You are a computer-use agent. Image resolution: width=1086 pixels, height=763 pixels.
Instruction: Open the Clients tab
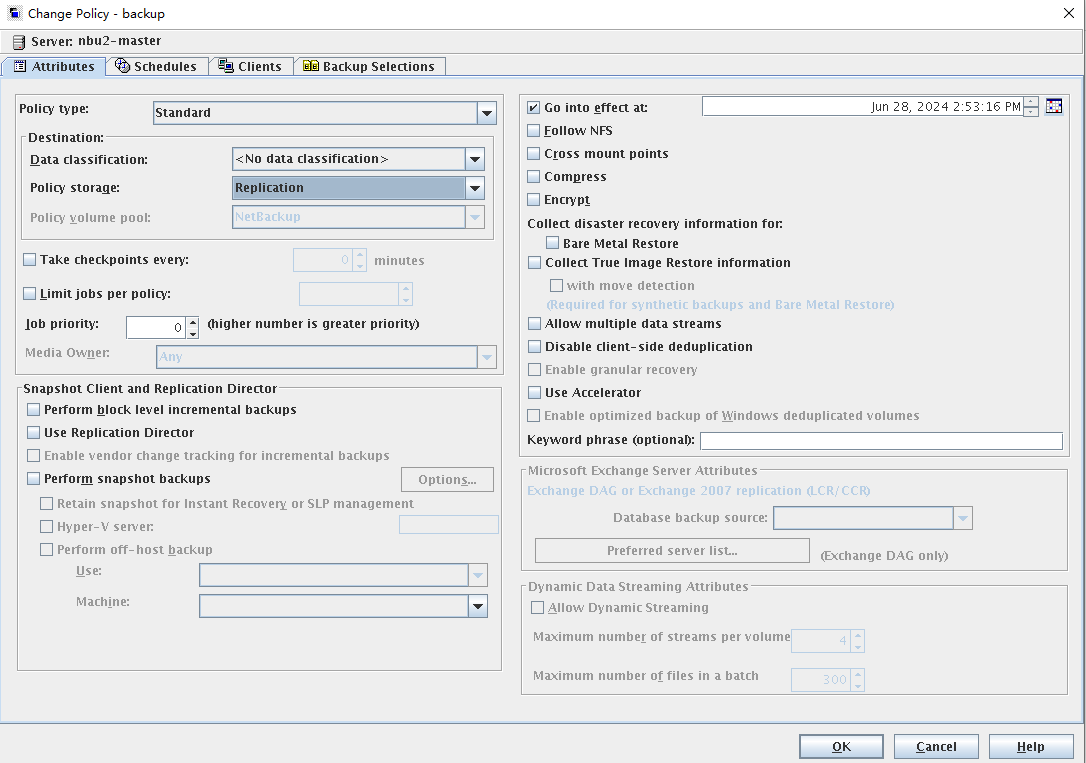[x=251, y=66]
